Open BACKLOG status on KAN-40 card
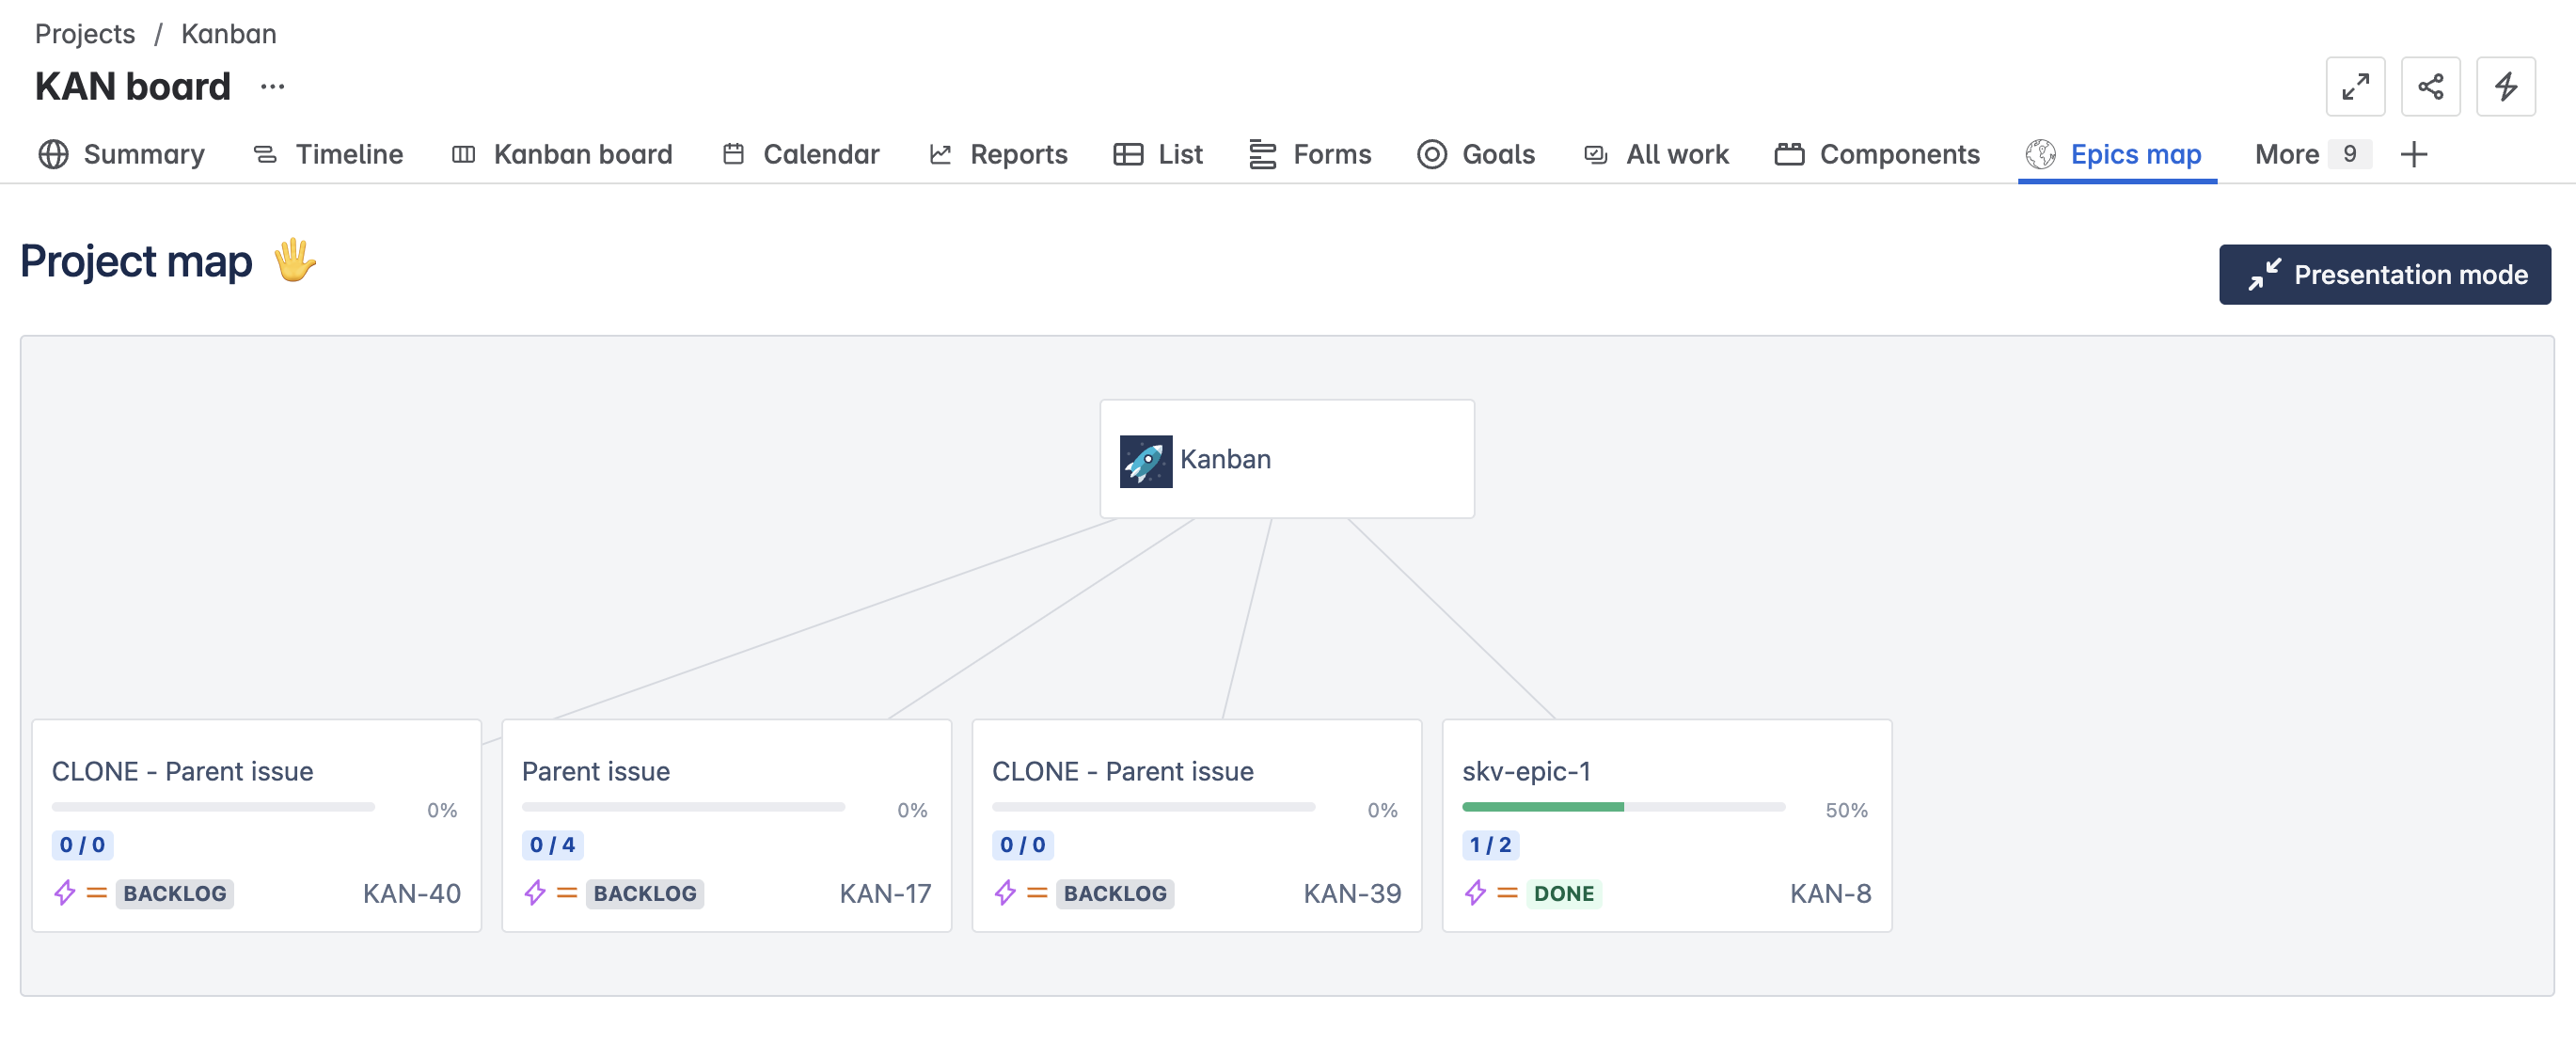The image size is (2576, 1042). (x=175, y=894)
